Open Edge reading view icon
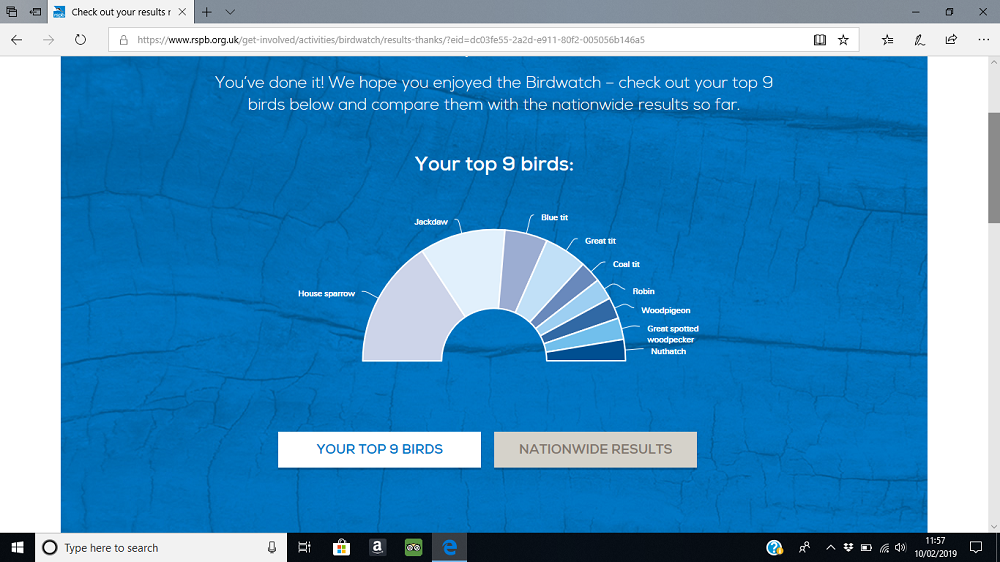The width and height of the screenshot is (1000, 562). pyautogui.click(x=820, y=40)
